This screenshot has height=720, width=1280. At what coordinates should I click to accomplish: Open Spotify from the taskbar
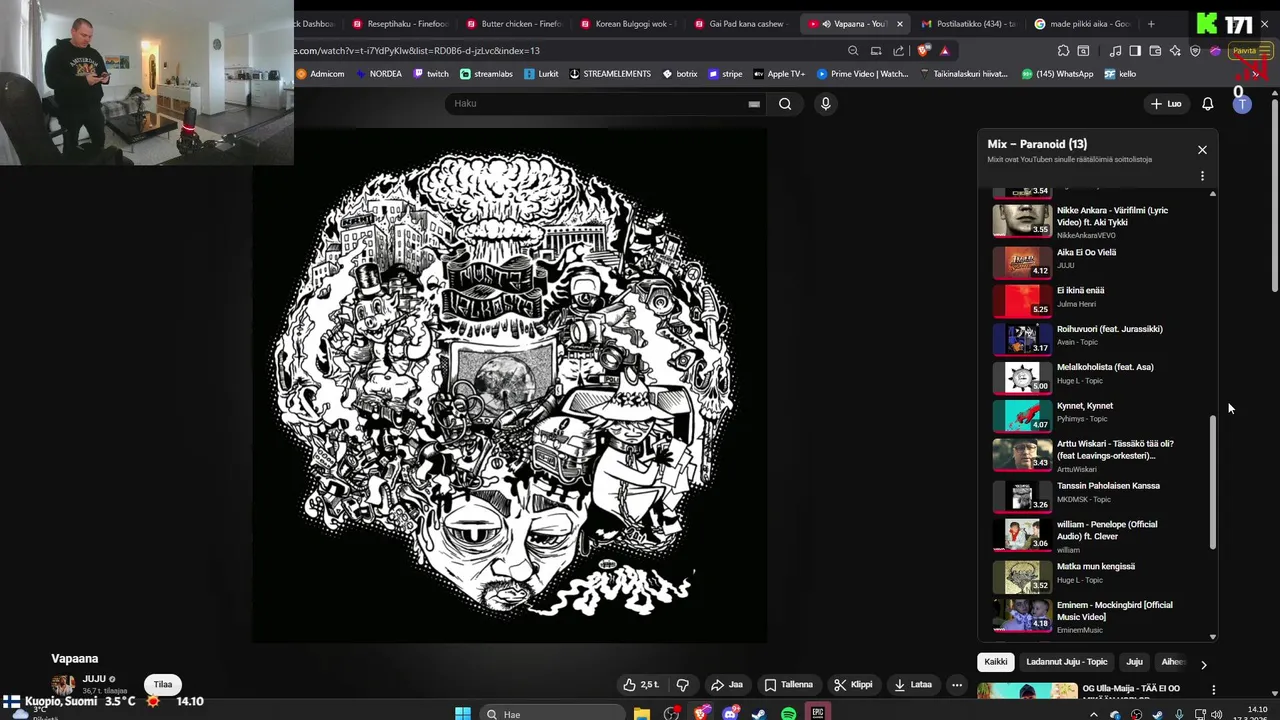pyautogui.click(x=788, y=713)
